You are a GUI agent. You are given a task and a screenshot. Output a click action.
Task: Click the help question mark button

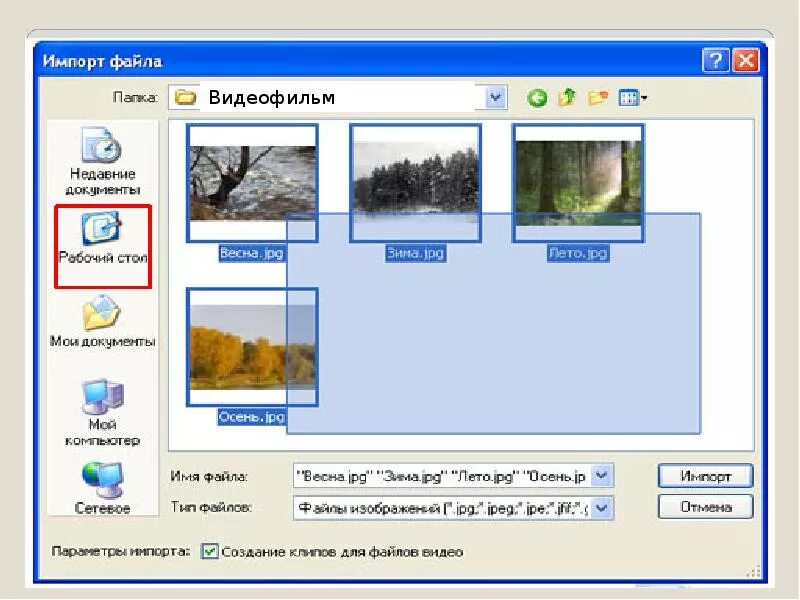point(715,61)
